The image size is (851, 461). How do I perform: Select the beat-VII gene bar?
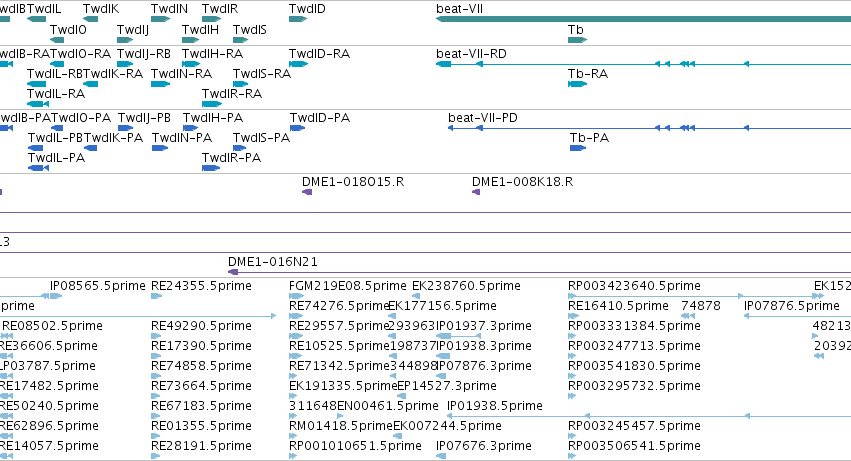(x=643, y=19)
